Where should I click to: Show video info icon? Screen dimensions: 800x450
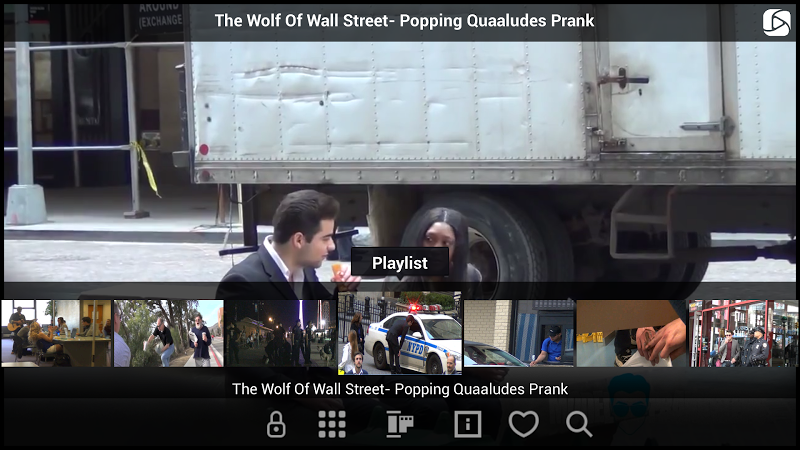pos(468,424)
